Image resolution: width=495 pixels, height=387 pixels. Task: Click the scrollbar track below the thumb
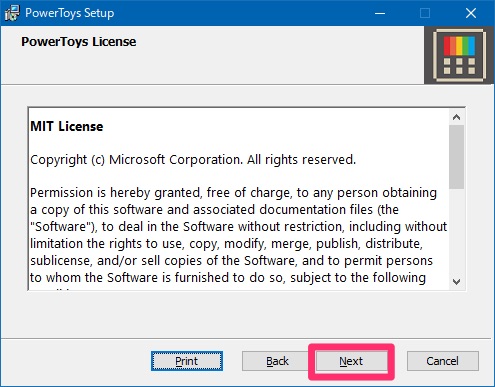pos(457,231)
